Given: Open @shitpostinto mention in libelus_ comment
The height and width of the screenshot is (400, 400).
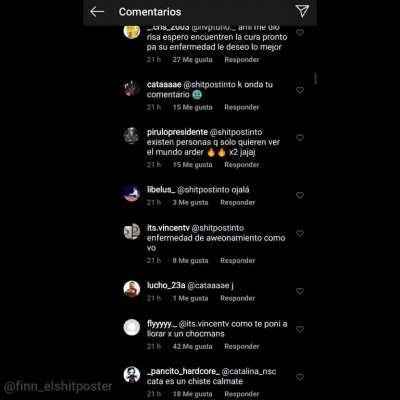Looking at the screenshot, I should (x=213, y=190).
